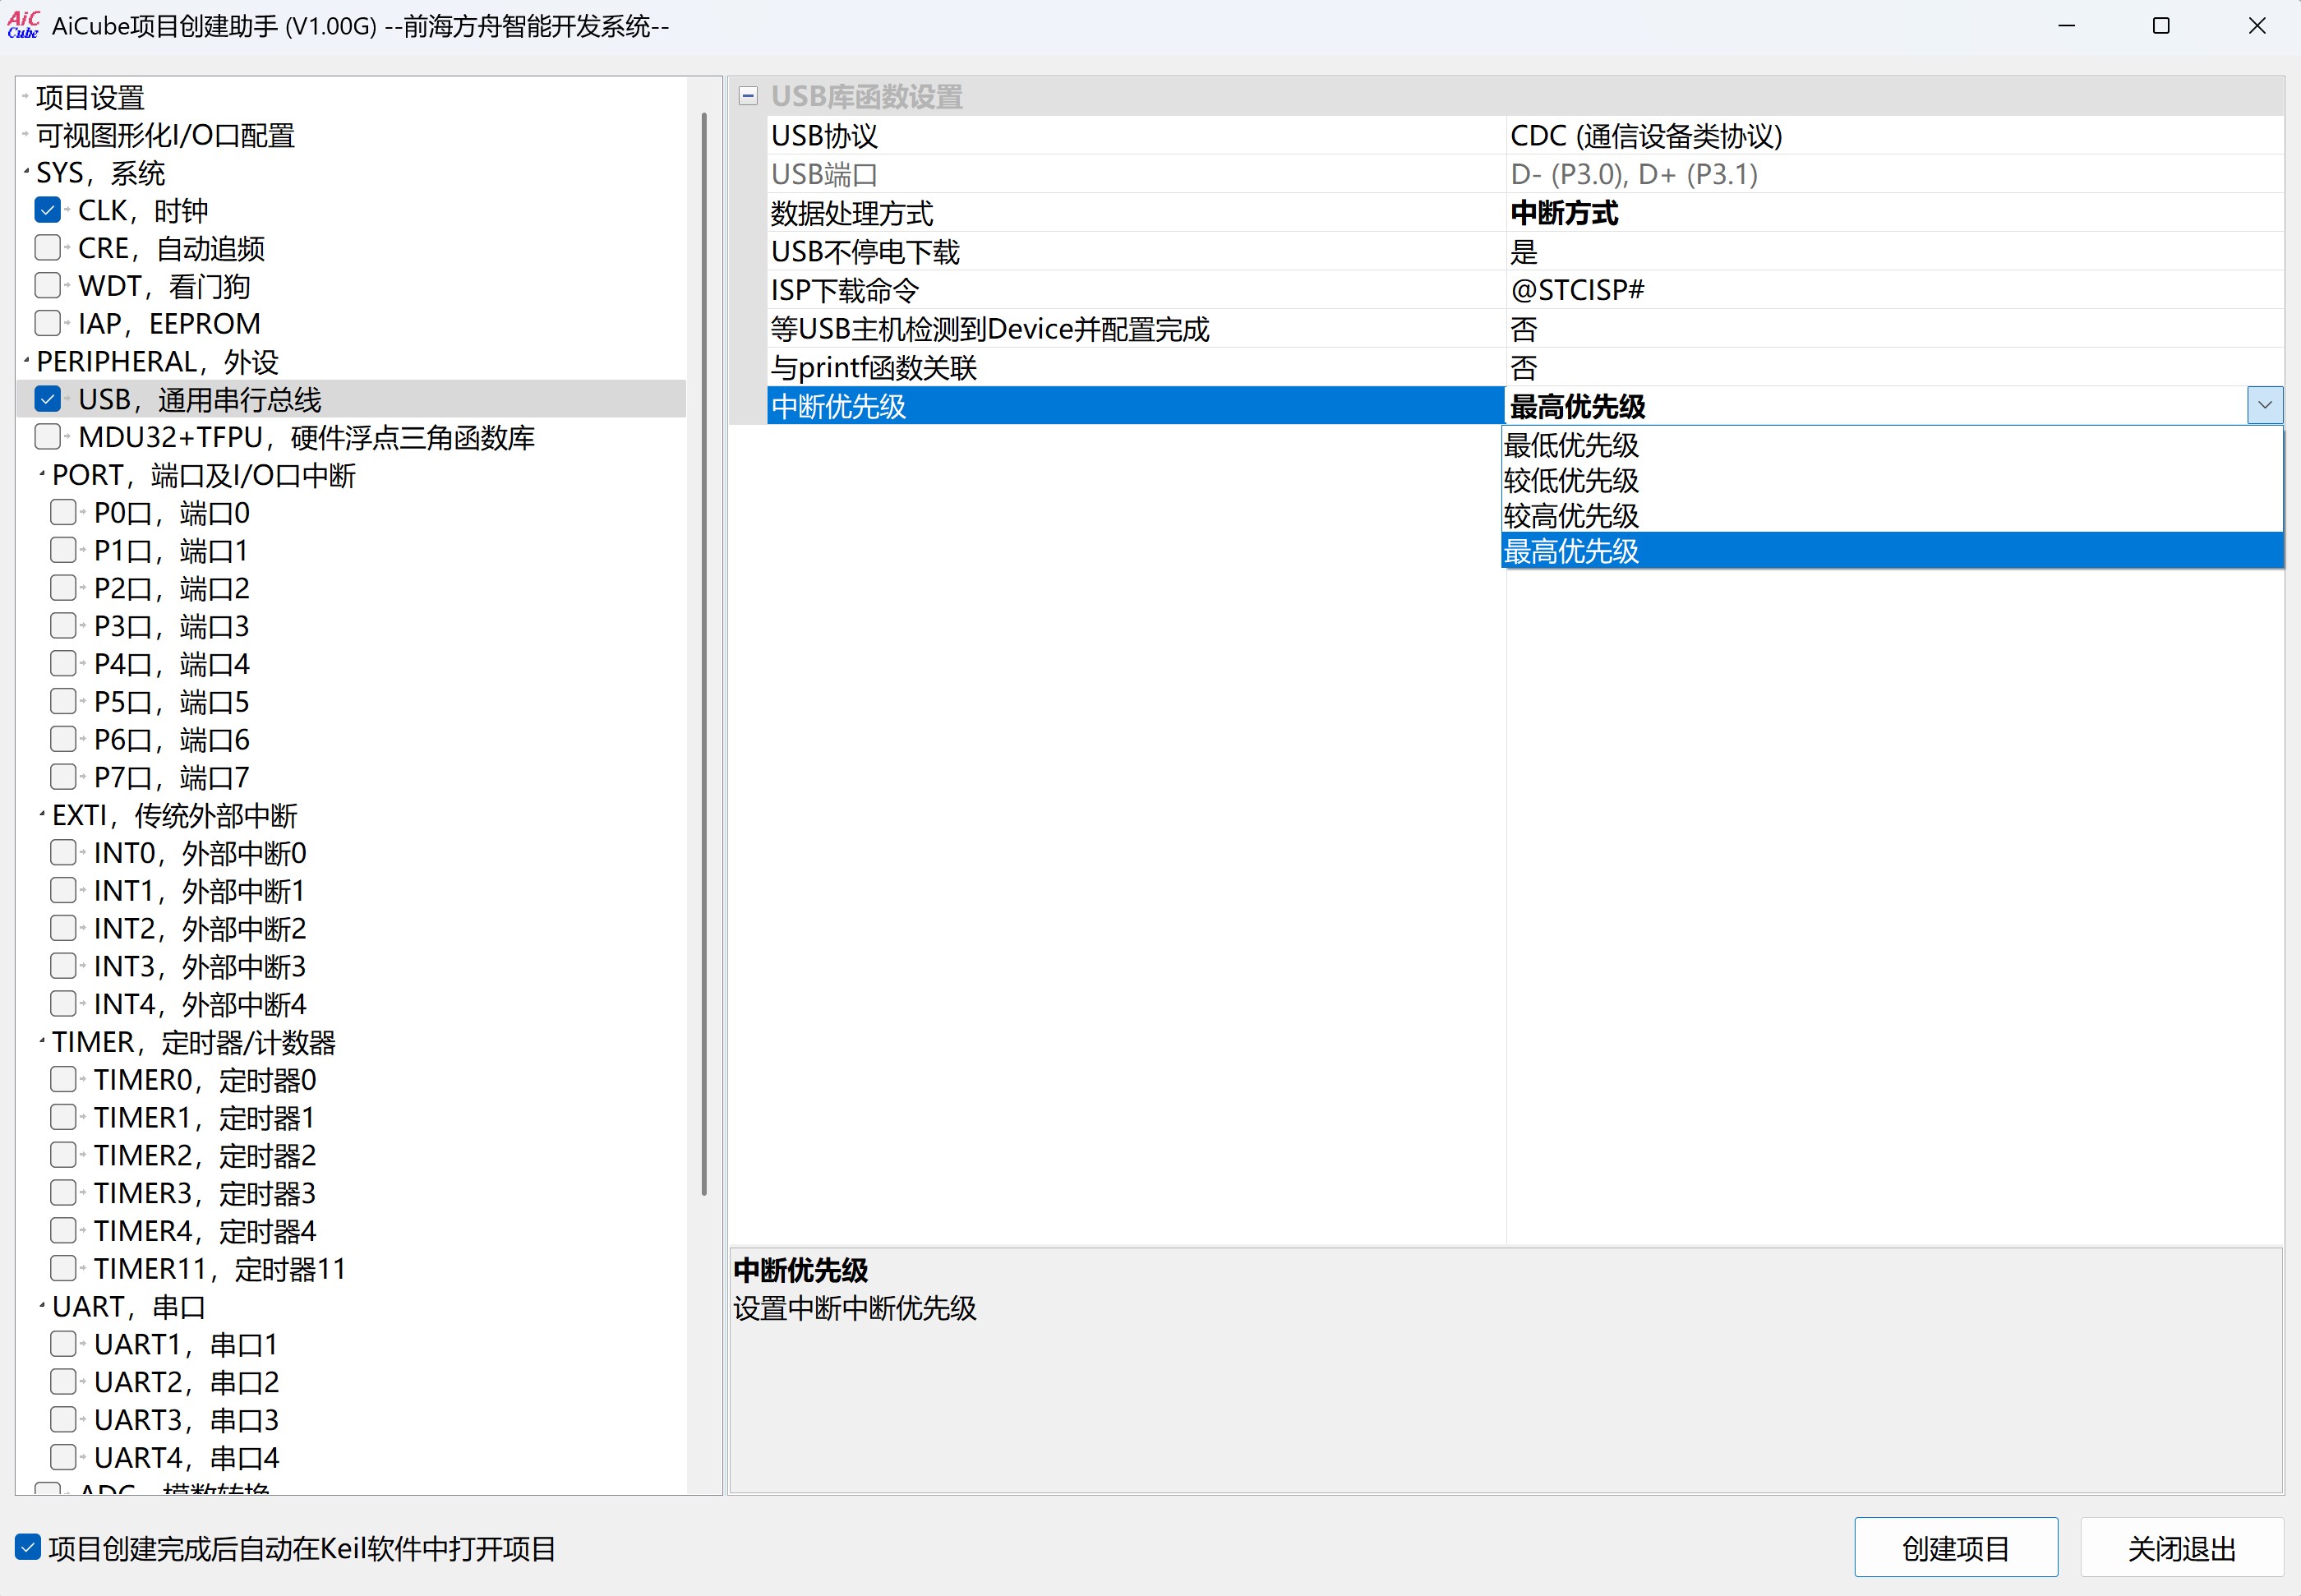Select 等USB主机检测到Device并配置完成 row

point(1136,329)
